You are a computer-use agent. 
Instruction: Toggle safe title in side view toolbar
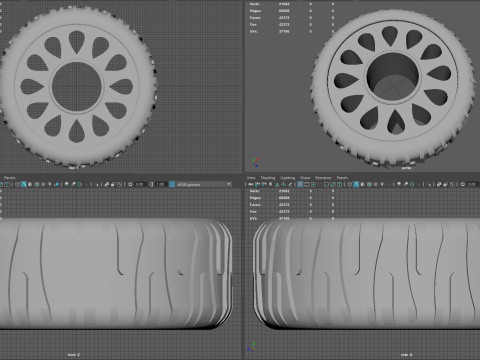(x=339, y=184)
